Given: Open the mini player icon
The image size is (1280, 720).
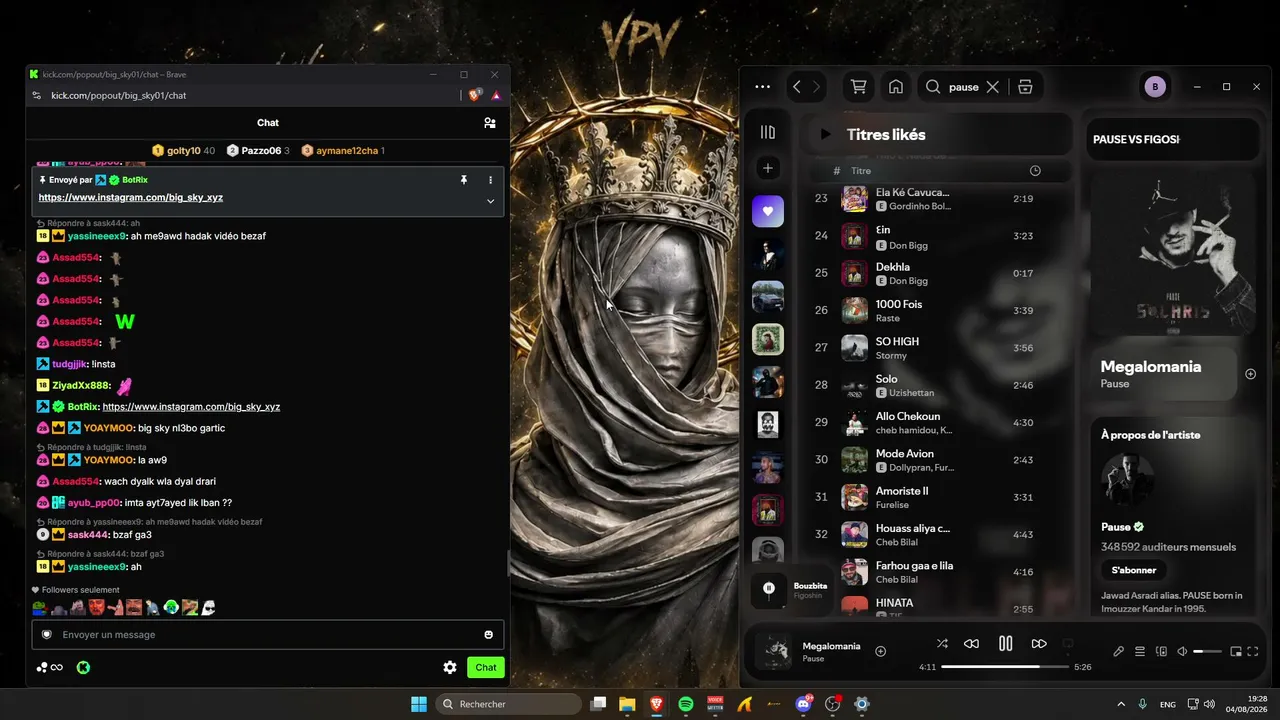Looking at the screenshot, I should (1236, 651).
